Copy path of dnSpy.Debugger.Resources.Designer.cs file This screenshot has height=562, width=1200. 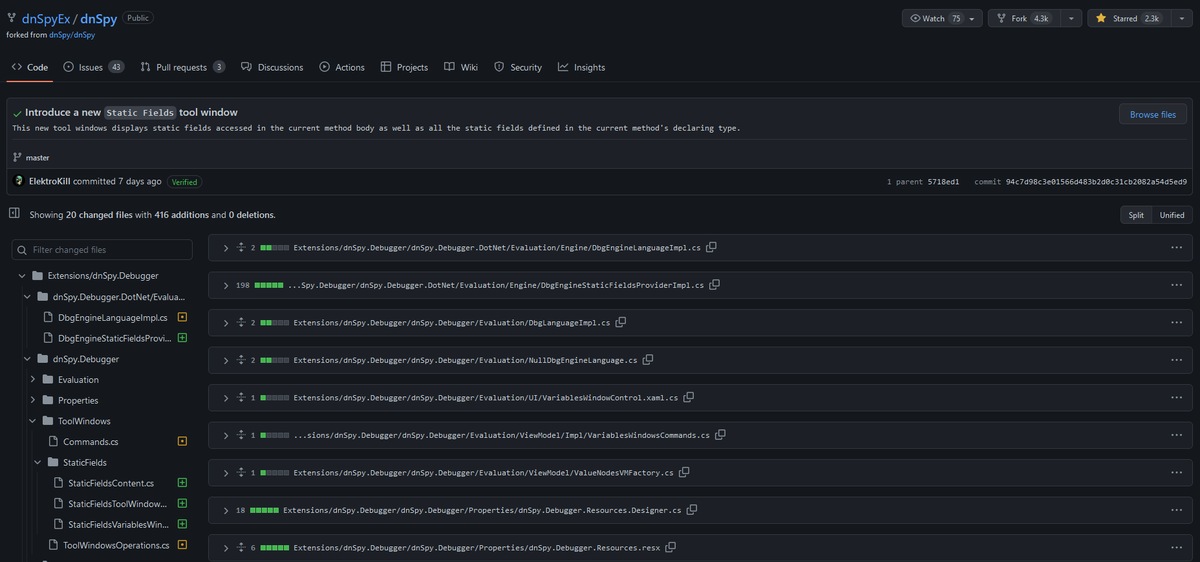tap(692, 510)
